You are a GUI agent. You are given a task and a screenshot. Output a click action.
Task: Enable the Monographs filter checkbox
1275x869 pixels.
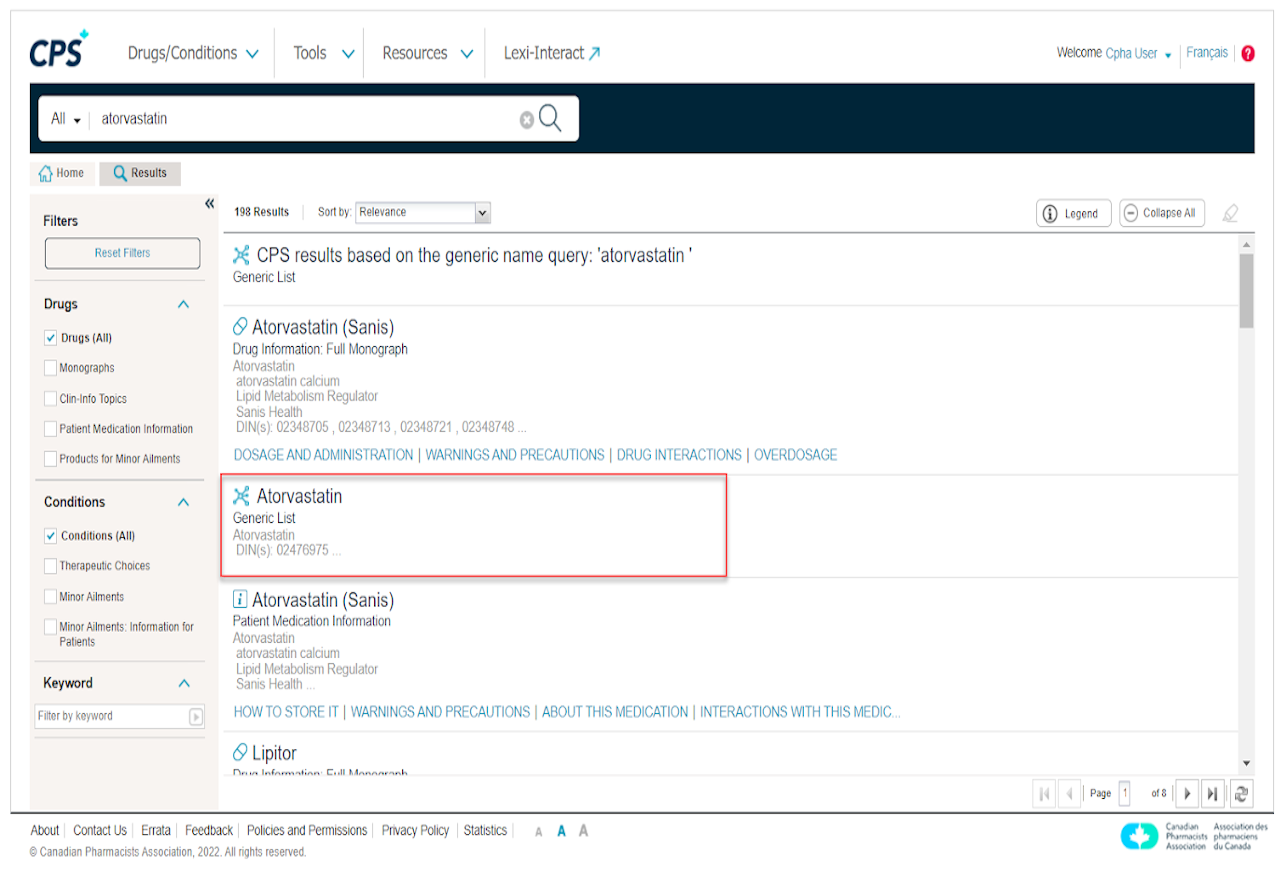click(51, 368)
